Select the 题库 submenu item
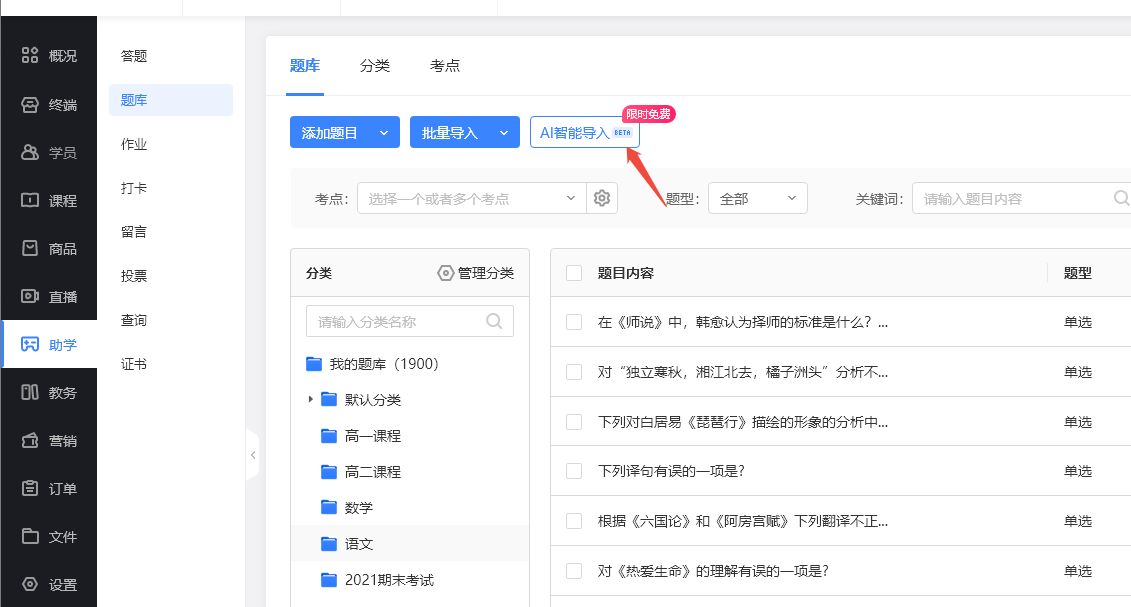 pos(171,100)
